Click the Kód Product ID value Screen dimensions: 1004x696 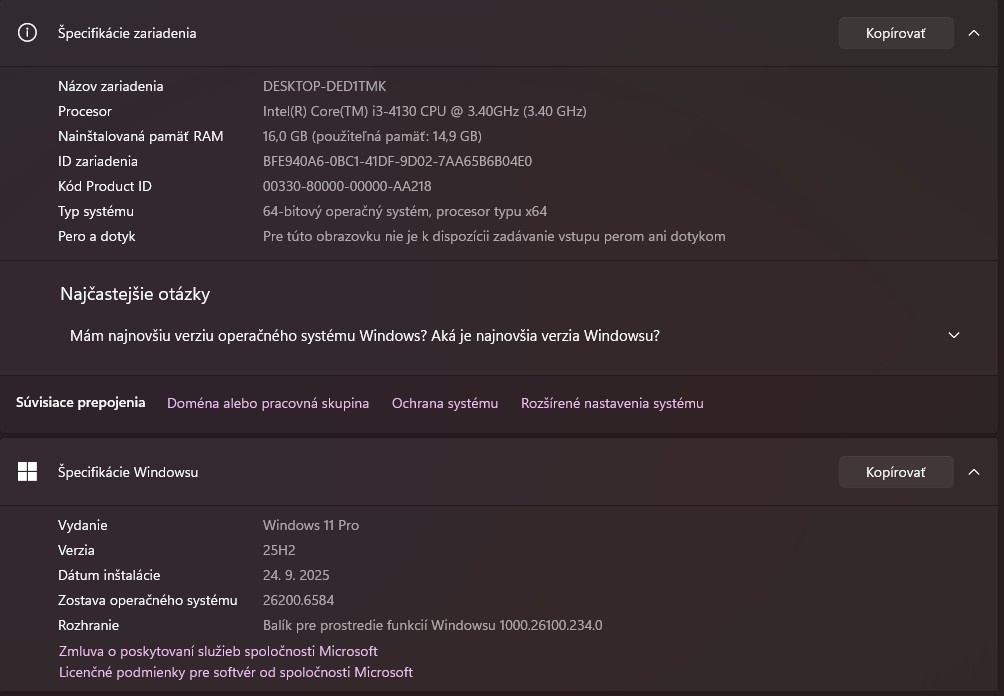coord(347,186)
